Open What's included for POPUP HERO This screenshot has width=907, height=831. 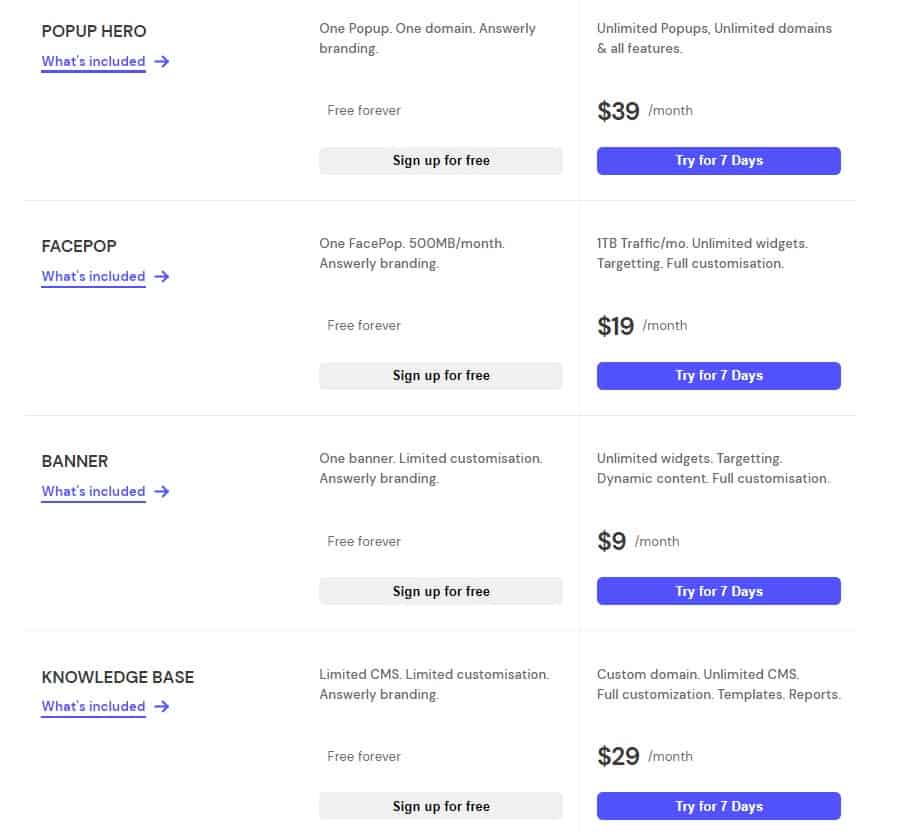tap(92, 61)
